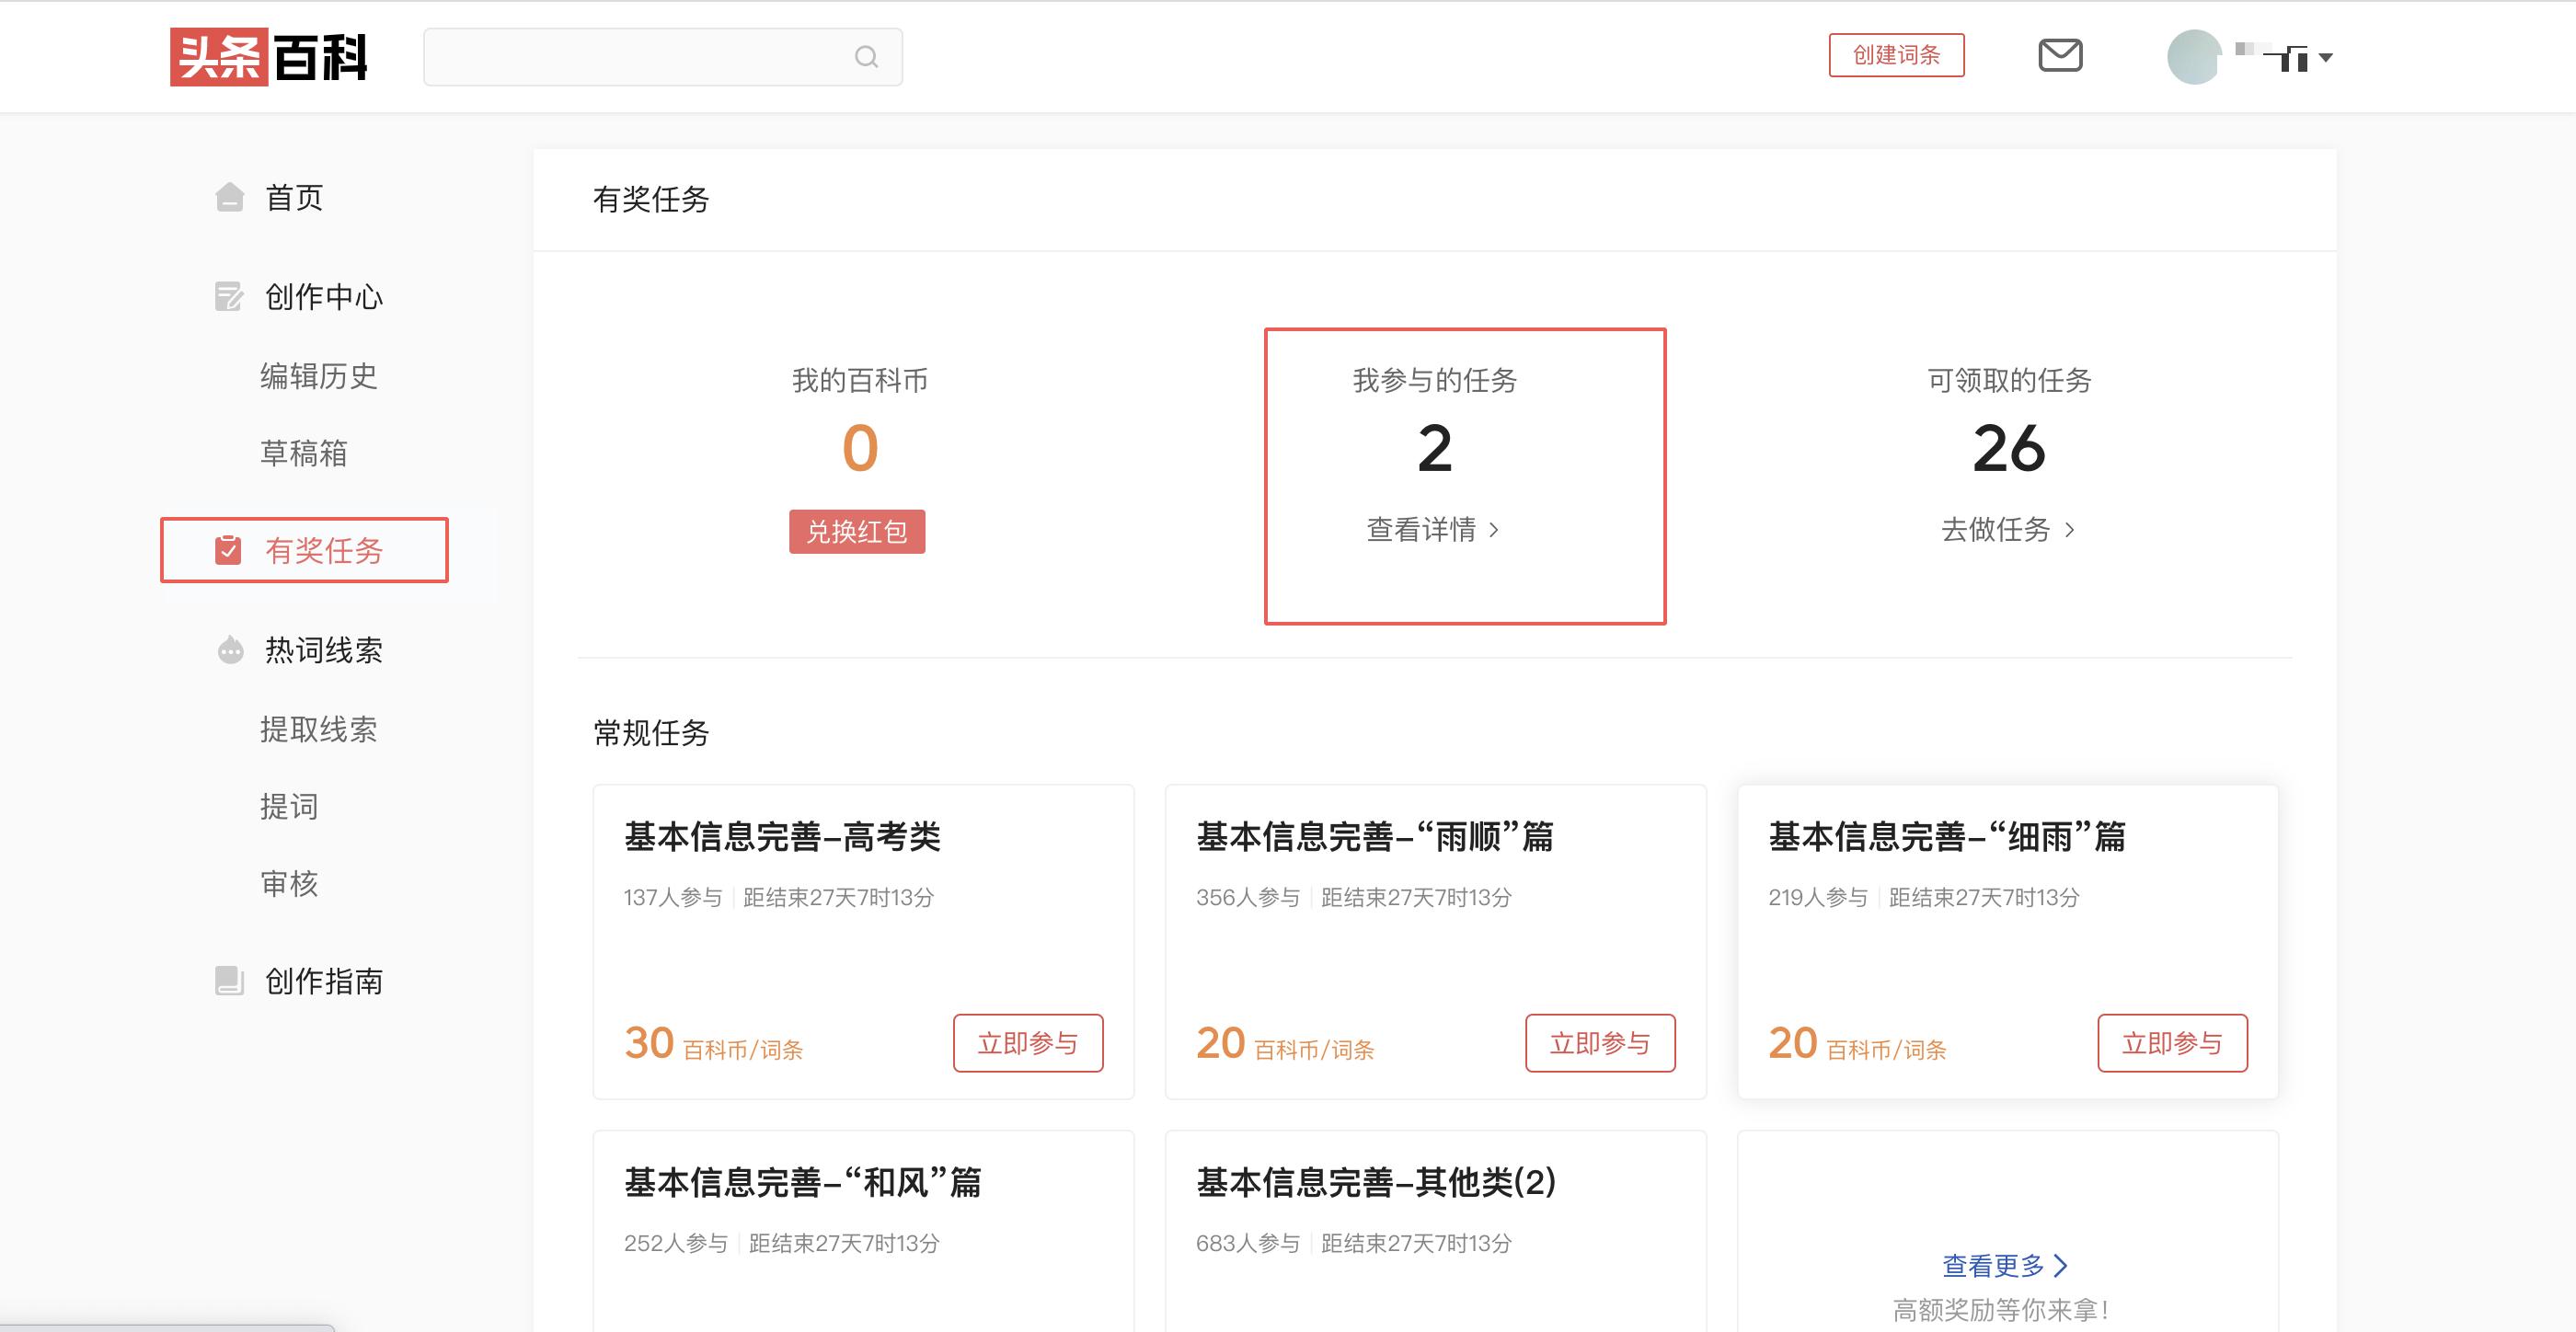Click the 创作中心 pencil icon

point(229,296)
